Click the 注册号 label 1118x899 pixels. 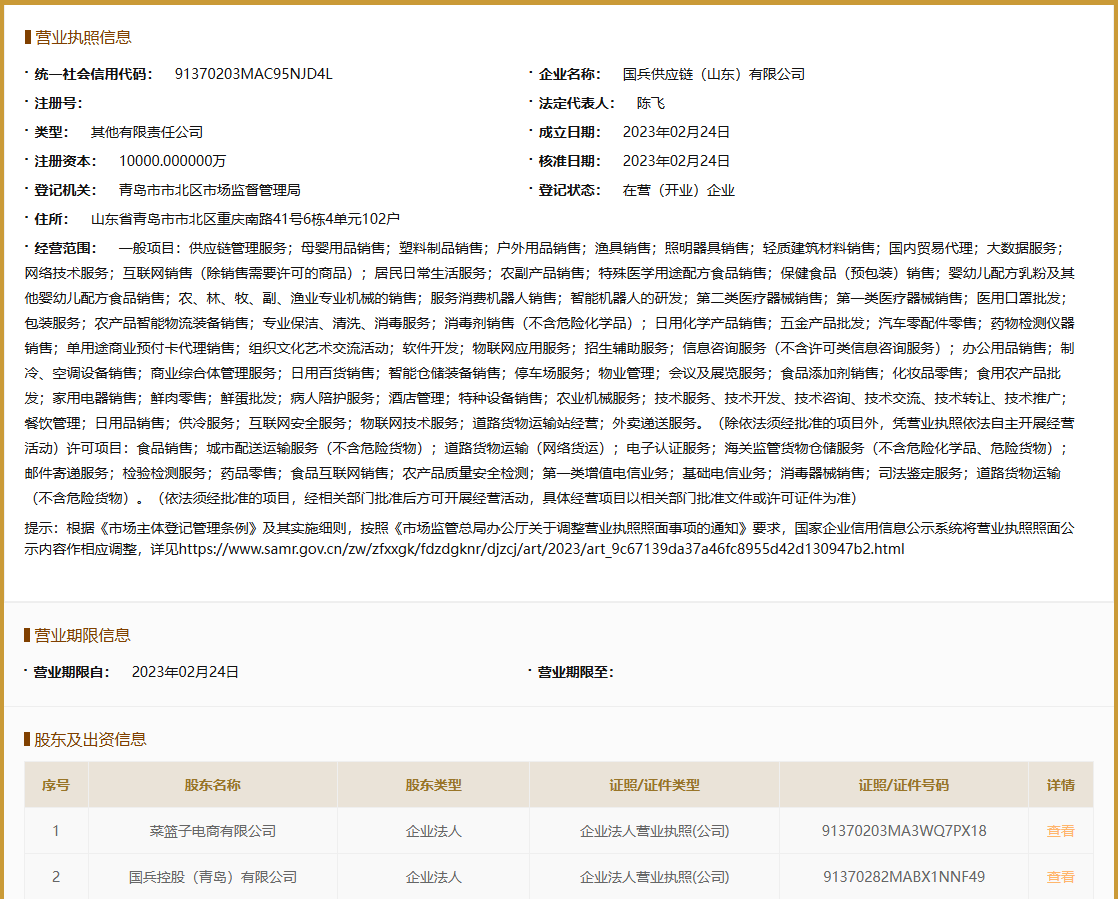58,103
